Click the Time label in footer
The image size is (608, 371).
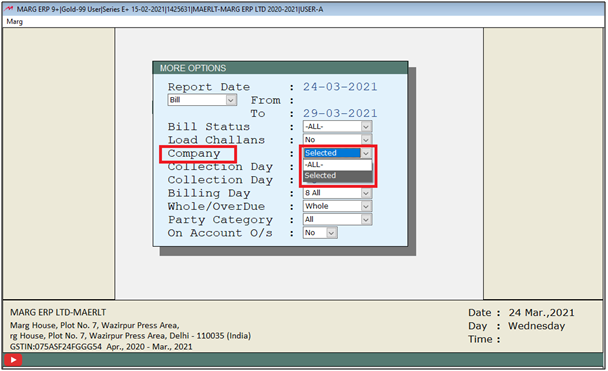pos(480,339)
